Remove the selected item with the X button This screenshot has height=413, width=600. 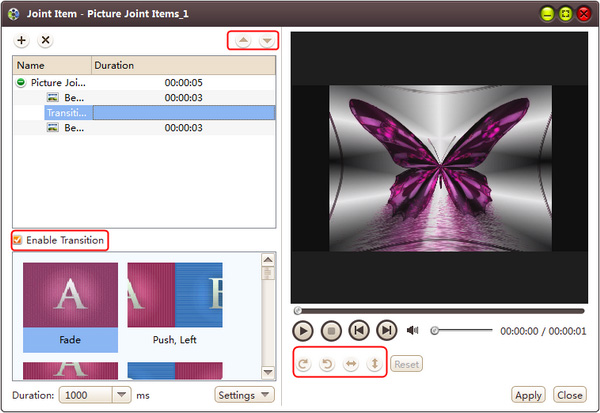pyautogui.click(x=46, y=40)
